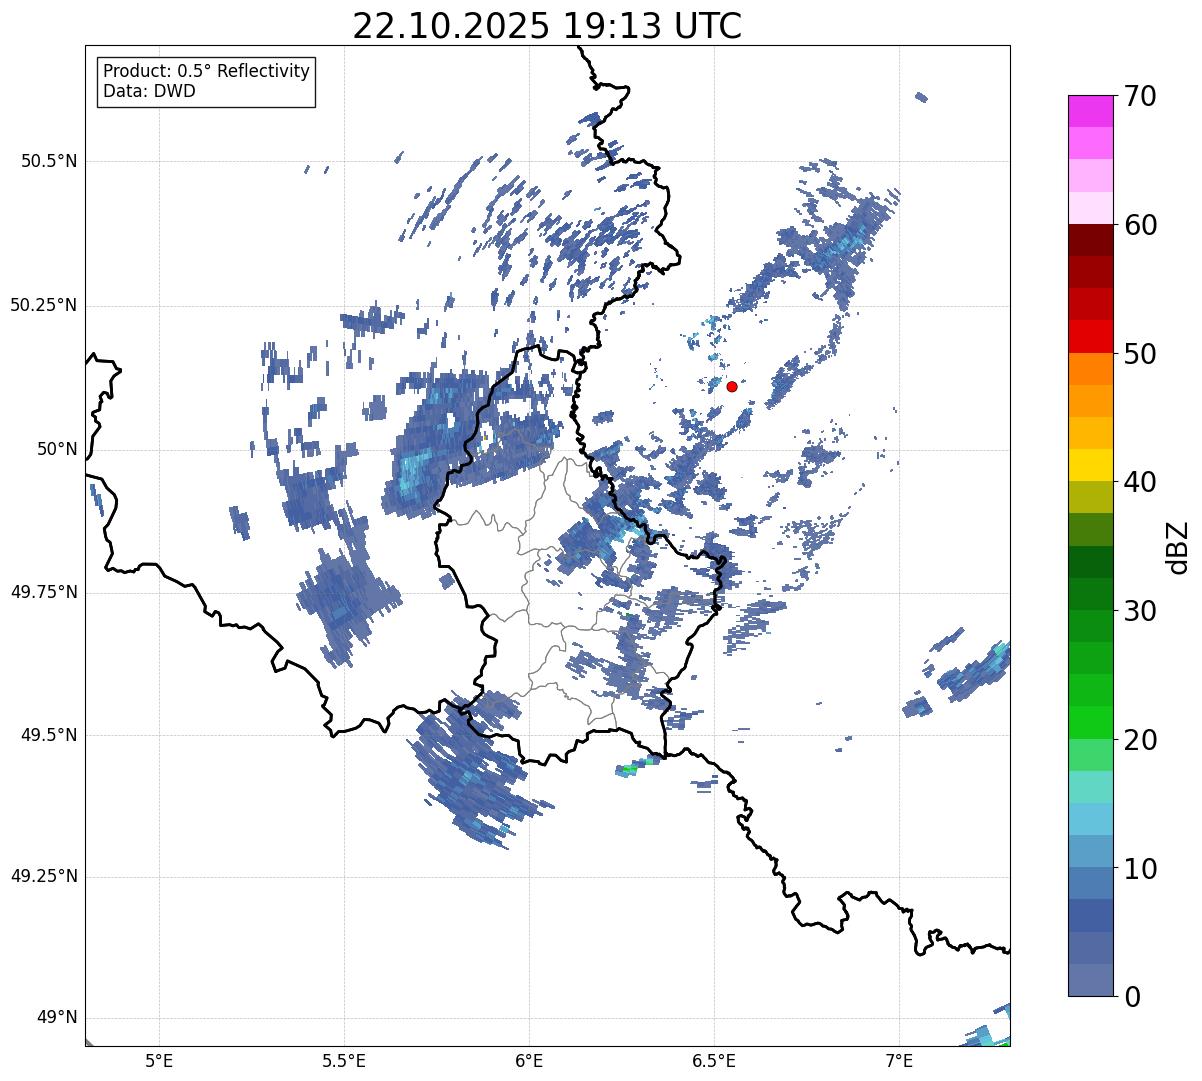Screen dimensions: 1202x1081
Task: Click the 49.5°N latitude label
Action: click(x=49, y=735)
